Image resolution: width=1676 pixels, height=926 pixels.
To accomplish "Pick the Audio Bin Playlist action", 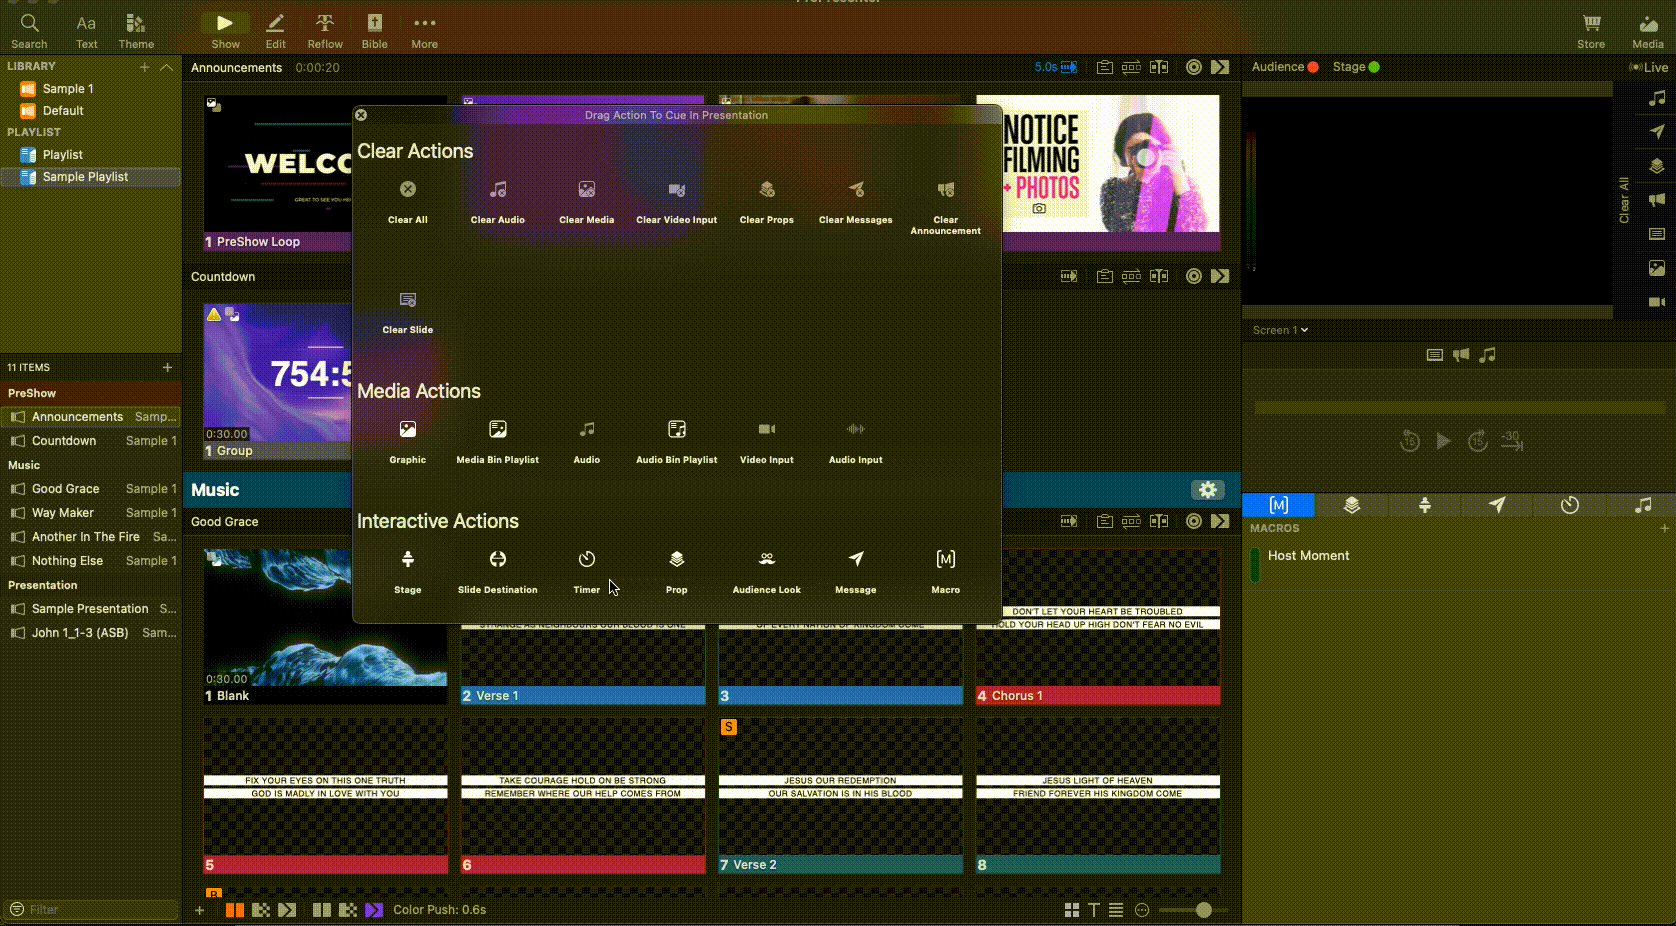I will (x=677, y=429).
